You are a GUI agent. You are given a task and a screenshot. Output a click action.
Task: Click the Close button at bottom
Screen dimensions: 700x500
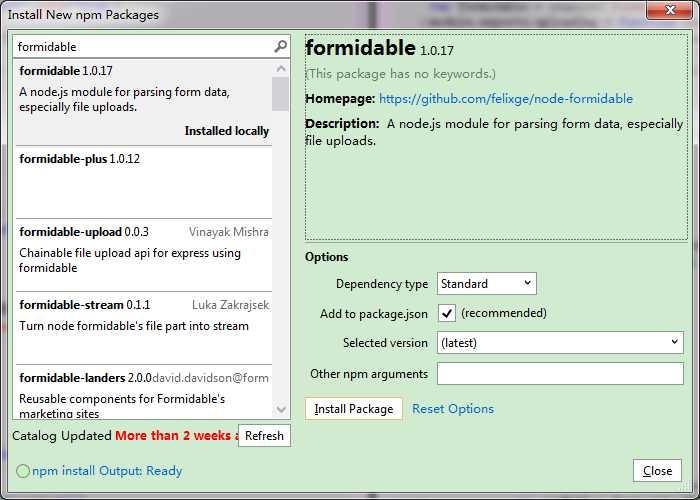(657, 471)
